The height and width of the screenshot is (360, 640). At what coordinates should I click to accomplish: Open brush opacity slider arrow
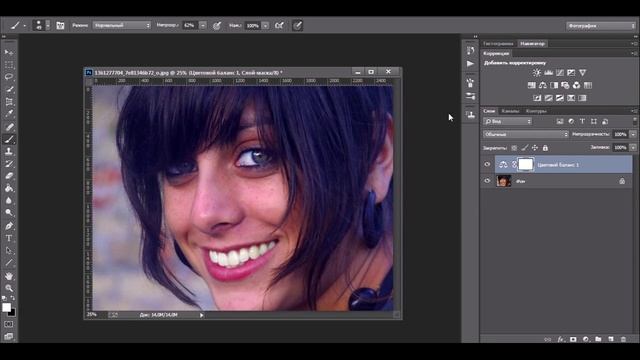203,25
